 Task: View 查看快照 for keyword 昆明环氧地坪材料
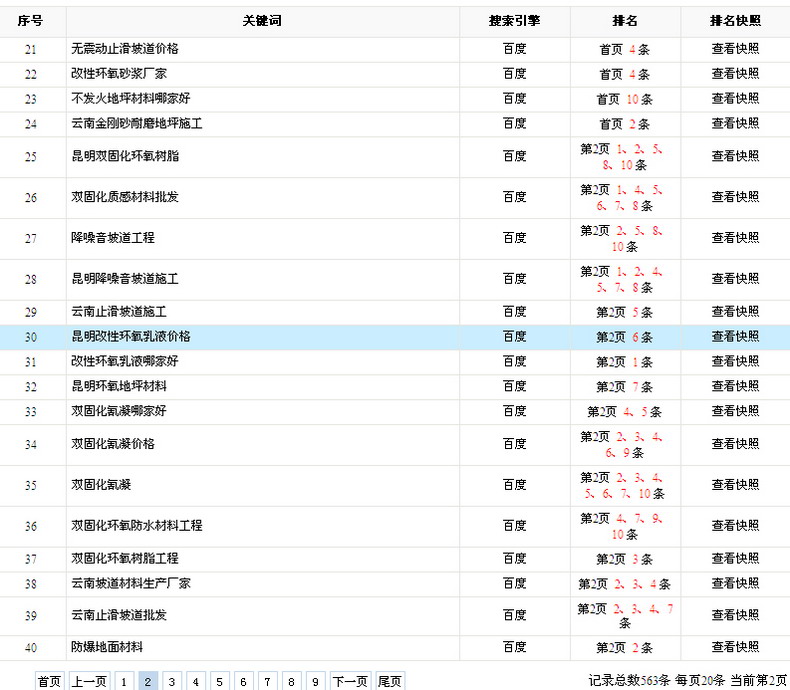click(x=735, y=386)
